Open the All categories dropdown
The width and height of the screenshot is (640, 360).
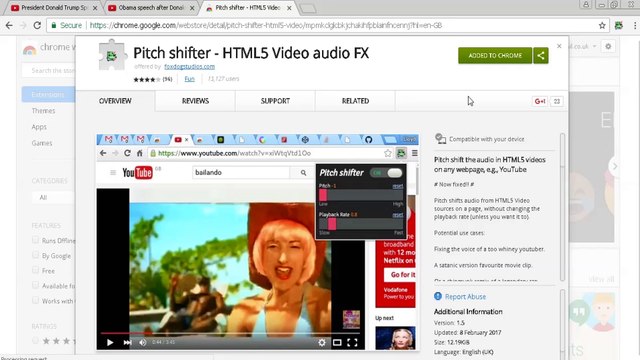pyautogui.click(x=53, y=198)
